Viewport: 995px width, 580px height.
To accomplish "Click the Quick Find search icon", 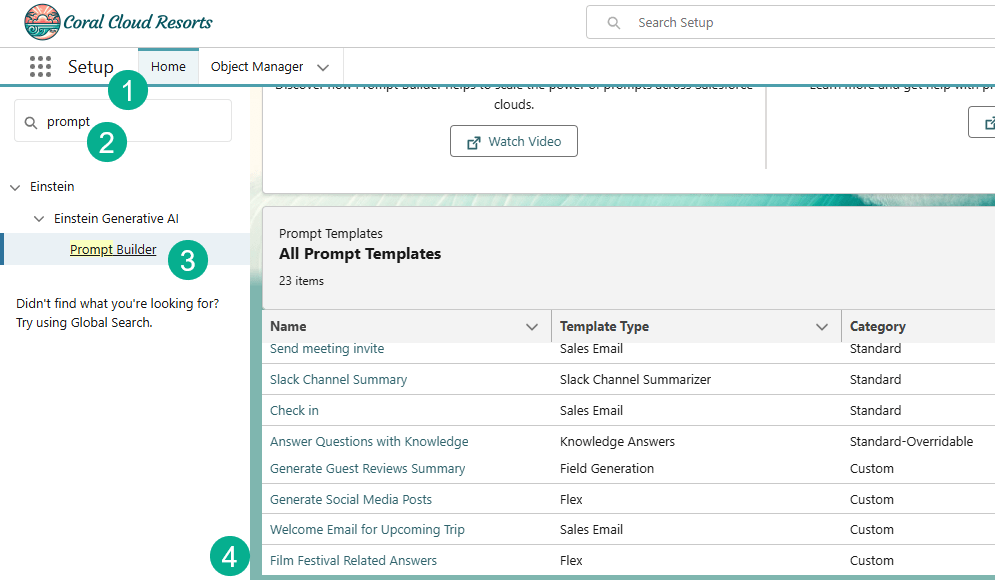I will click(x=31, y=122).
